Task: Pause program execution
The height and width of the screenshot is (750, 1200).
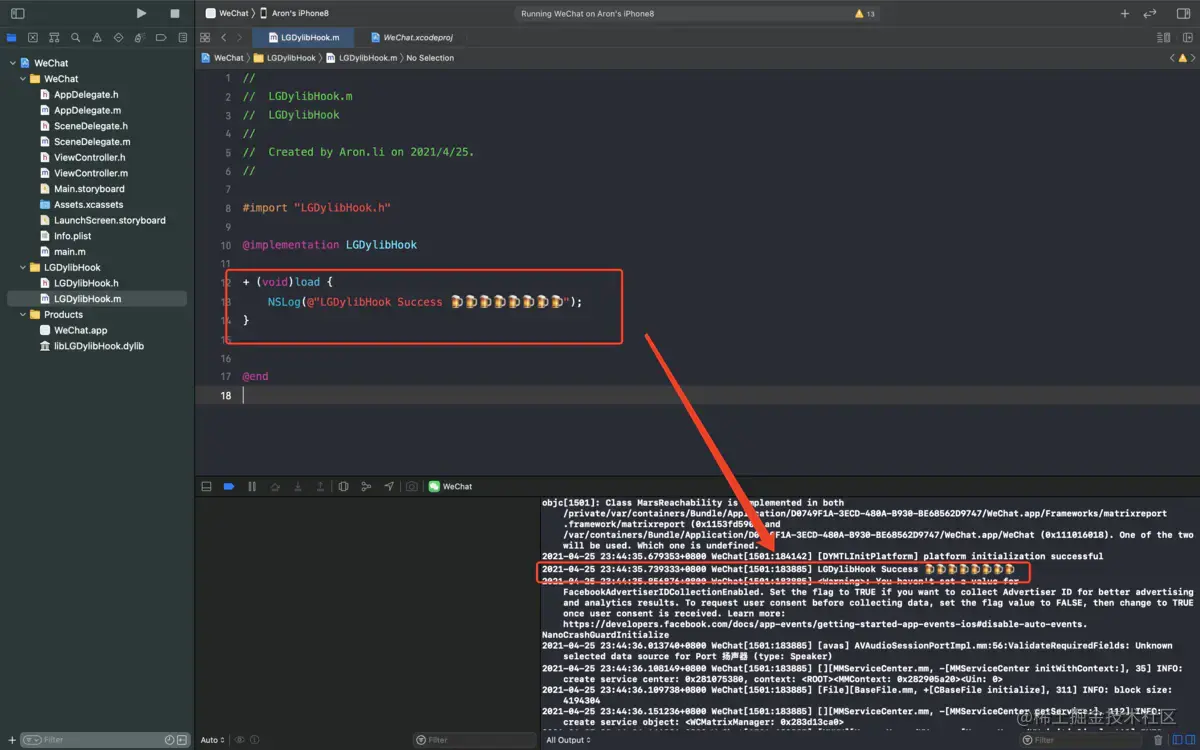Action: point(252,486)
